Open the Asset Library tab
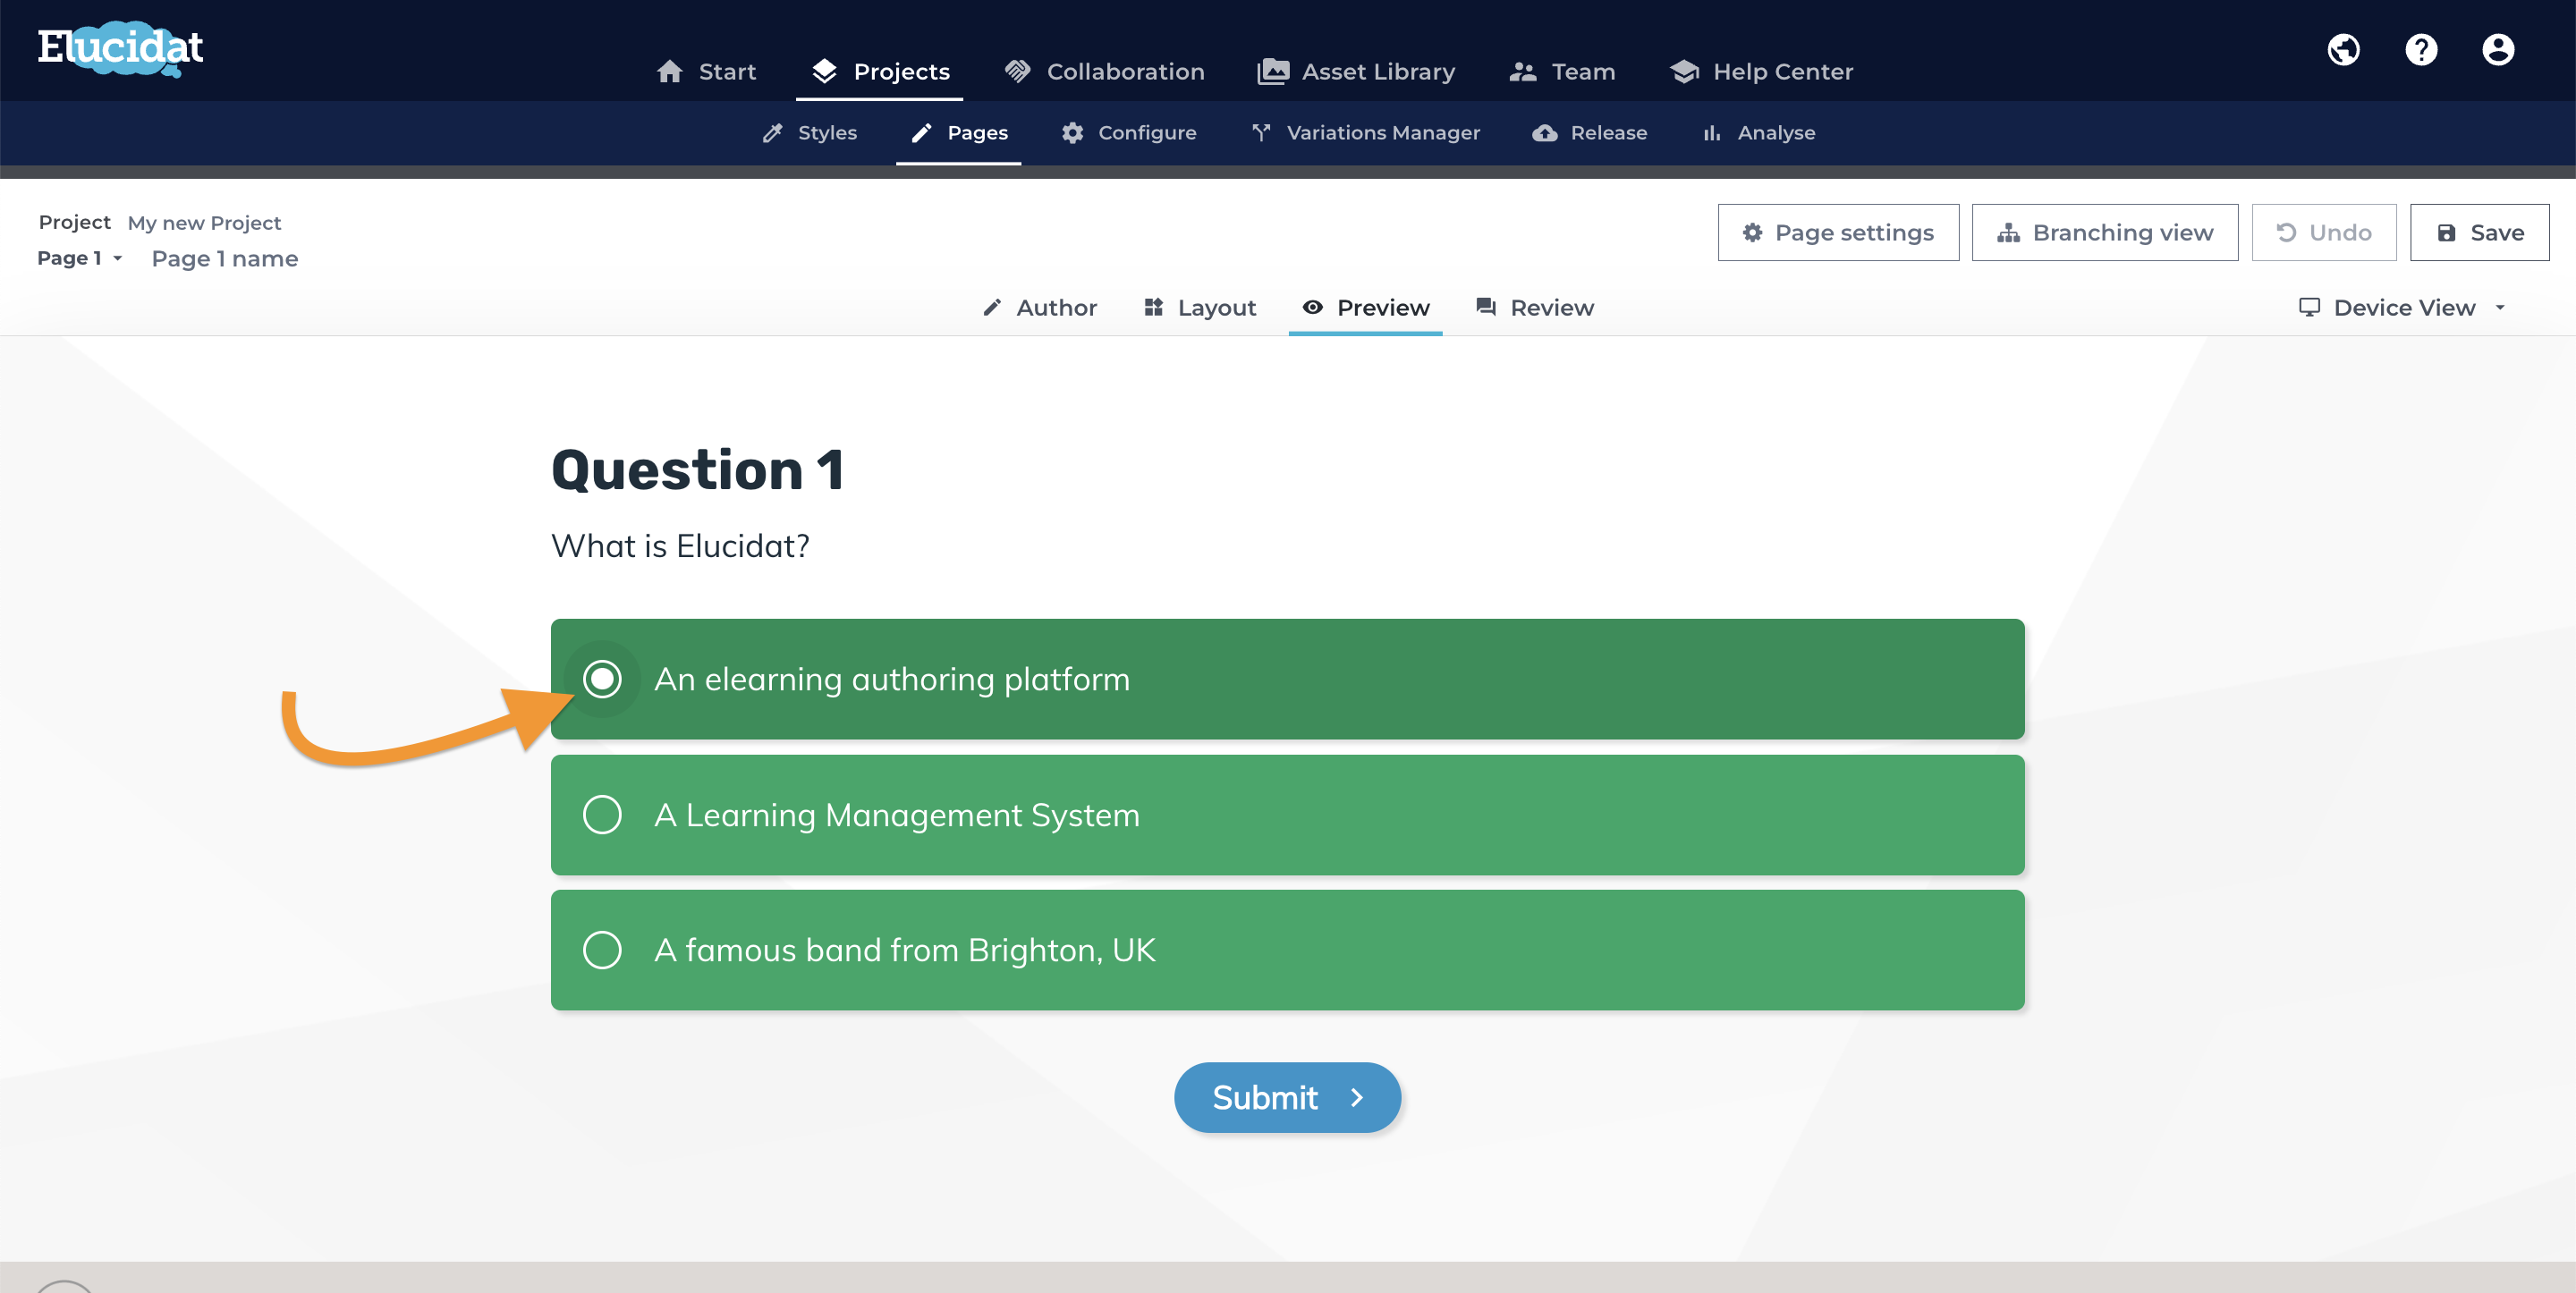 point(1356,71)
